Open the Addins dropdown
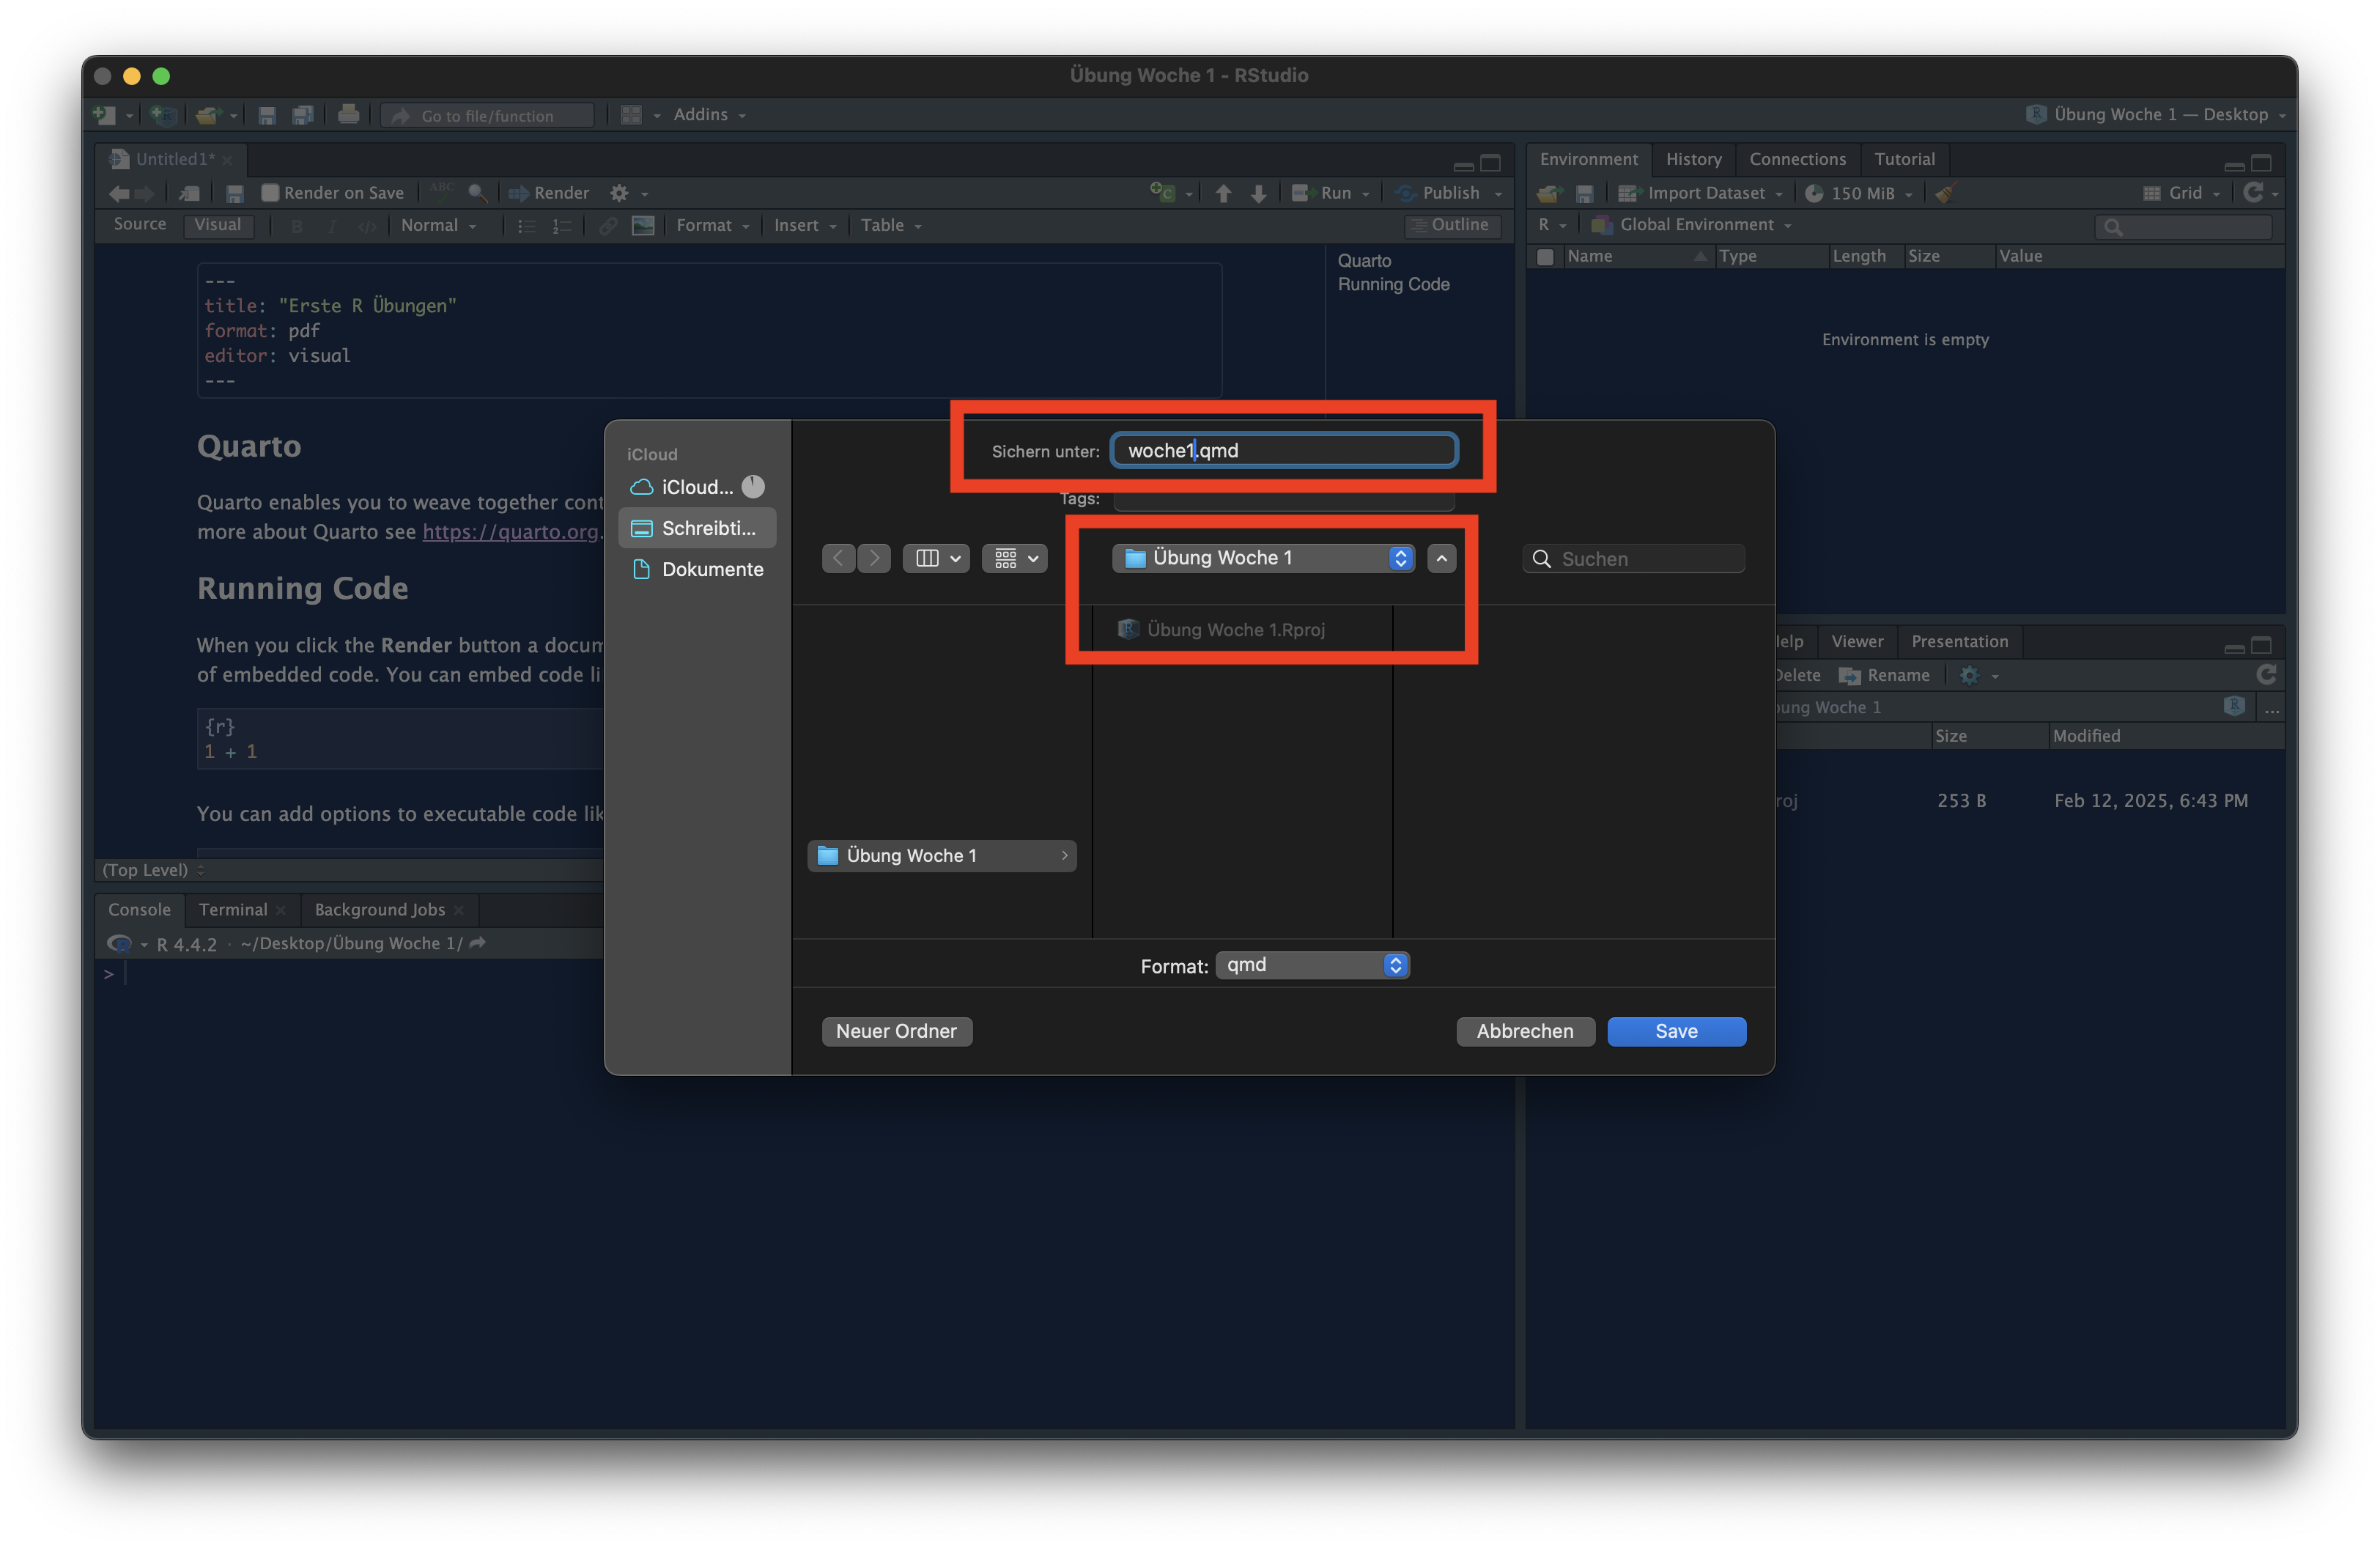Image resolution: width=2380 pixels, height=1548 pixels. click(709, 115)
